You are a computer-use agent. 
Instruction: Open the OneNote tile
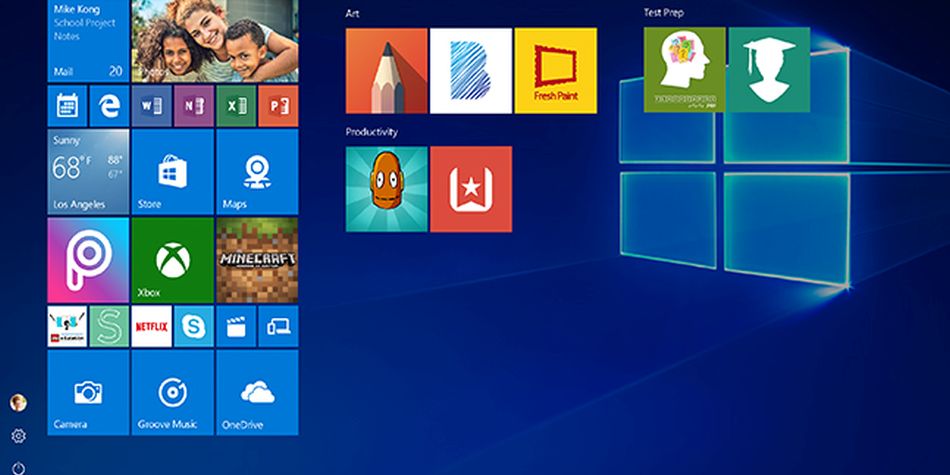194,106
